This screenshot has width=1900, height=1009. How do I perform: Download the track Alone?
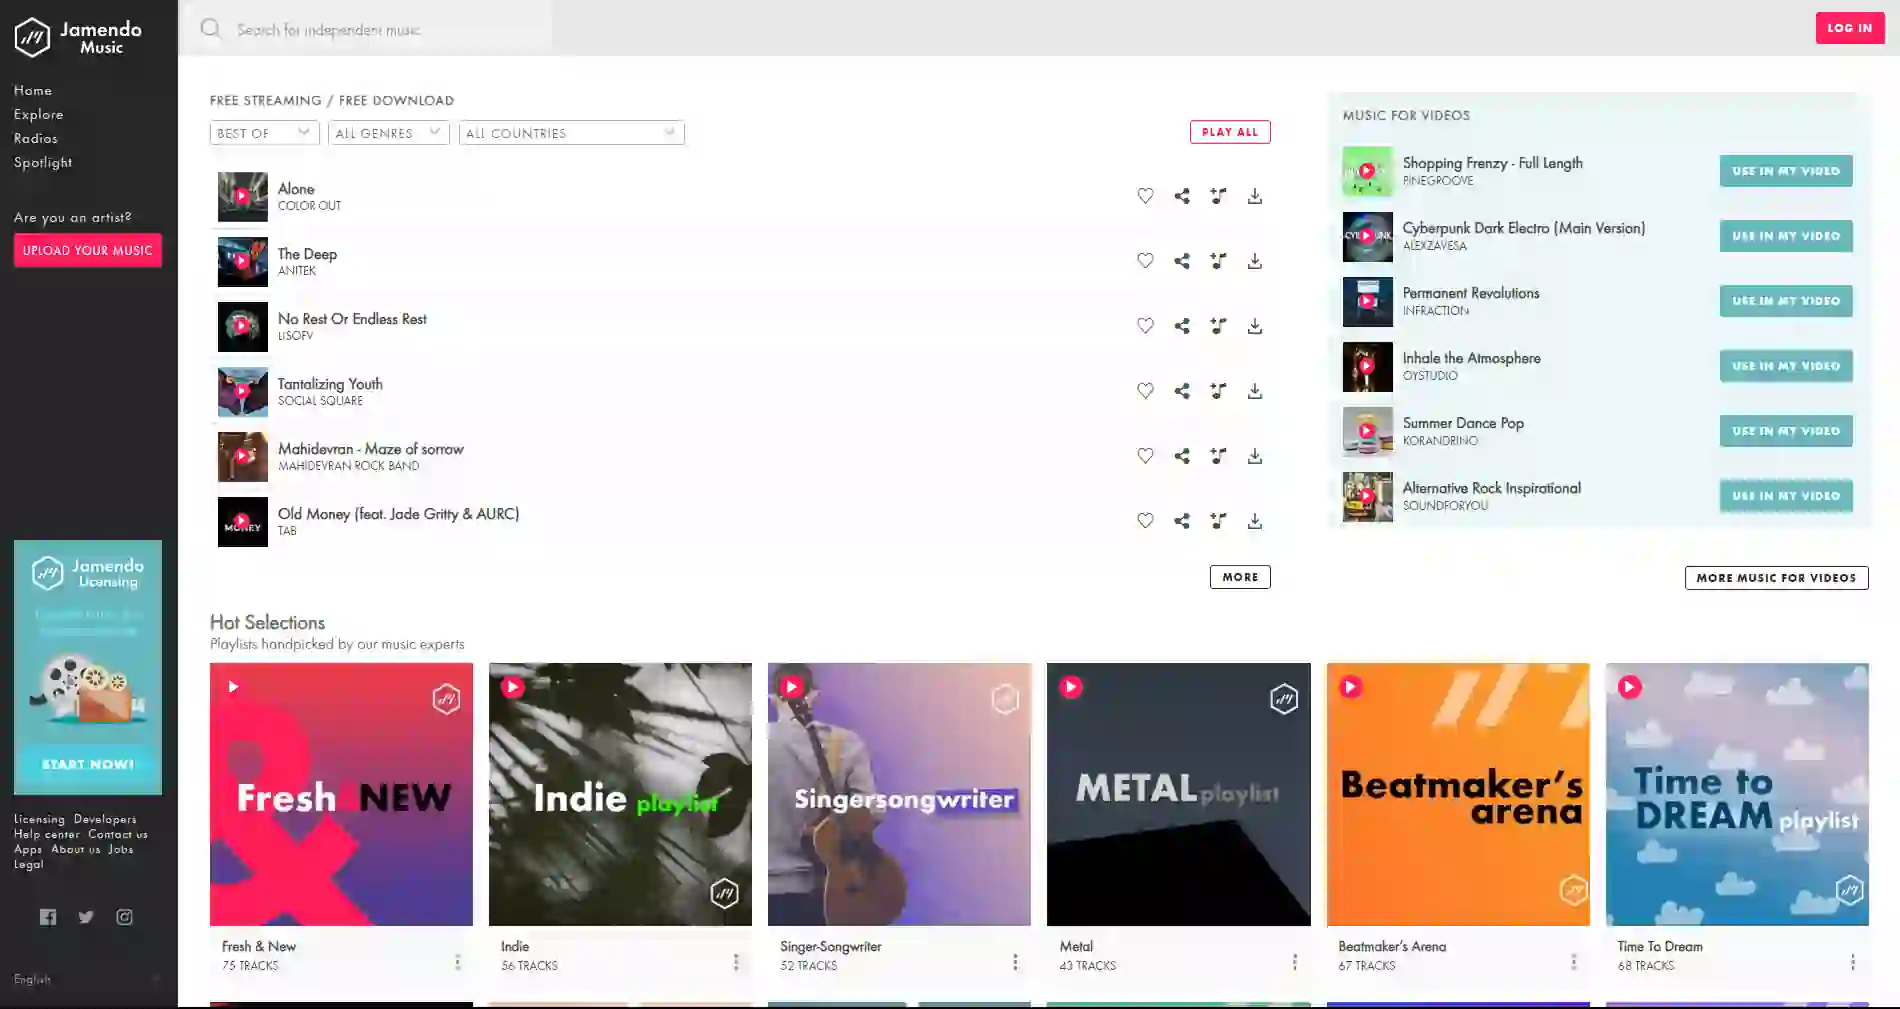tap(1255, 196)
